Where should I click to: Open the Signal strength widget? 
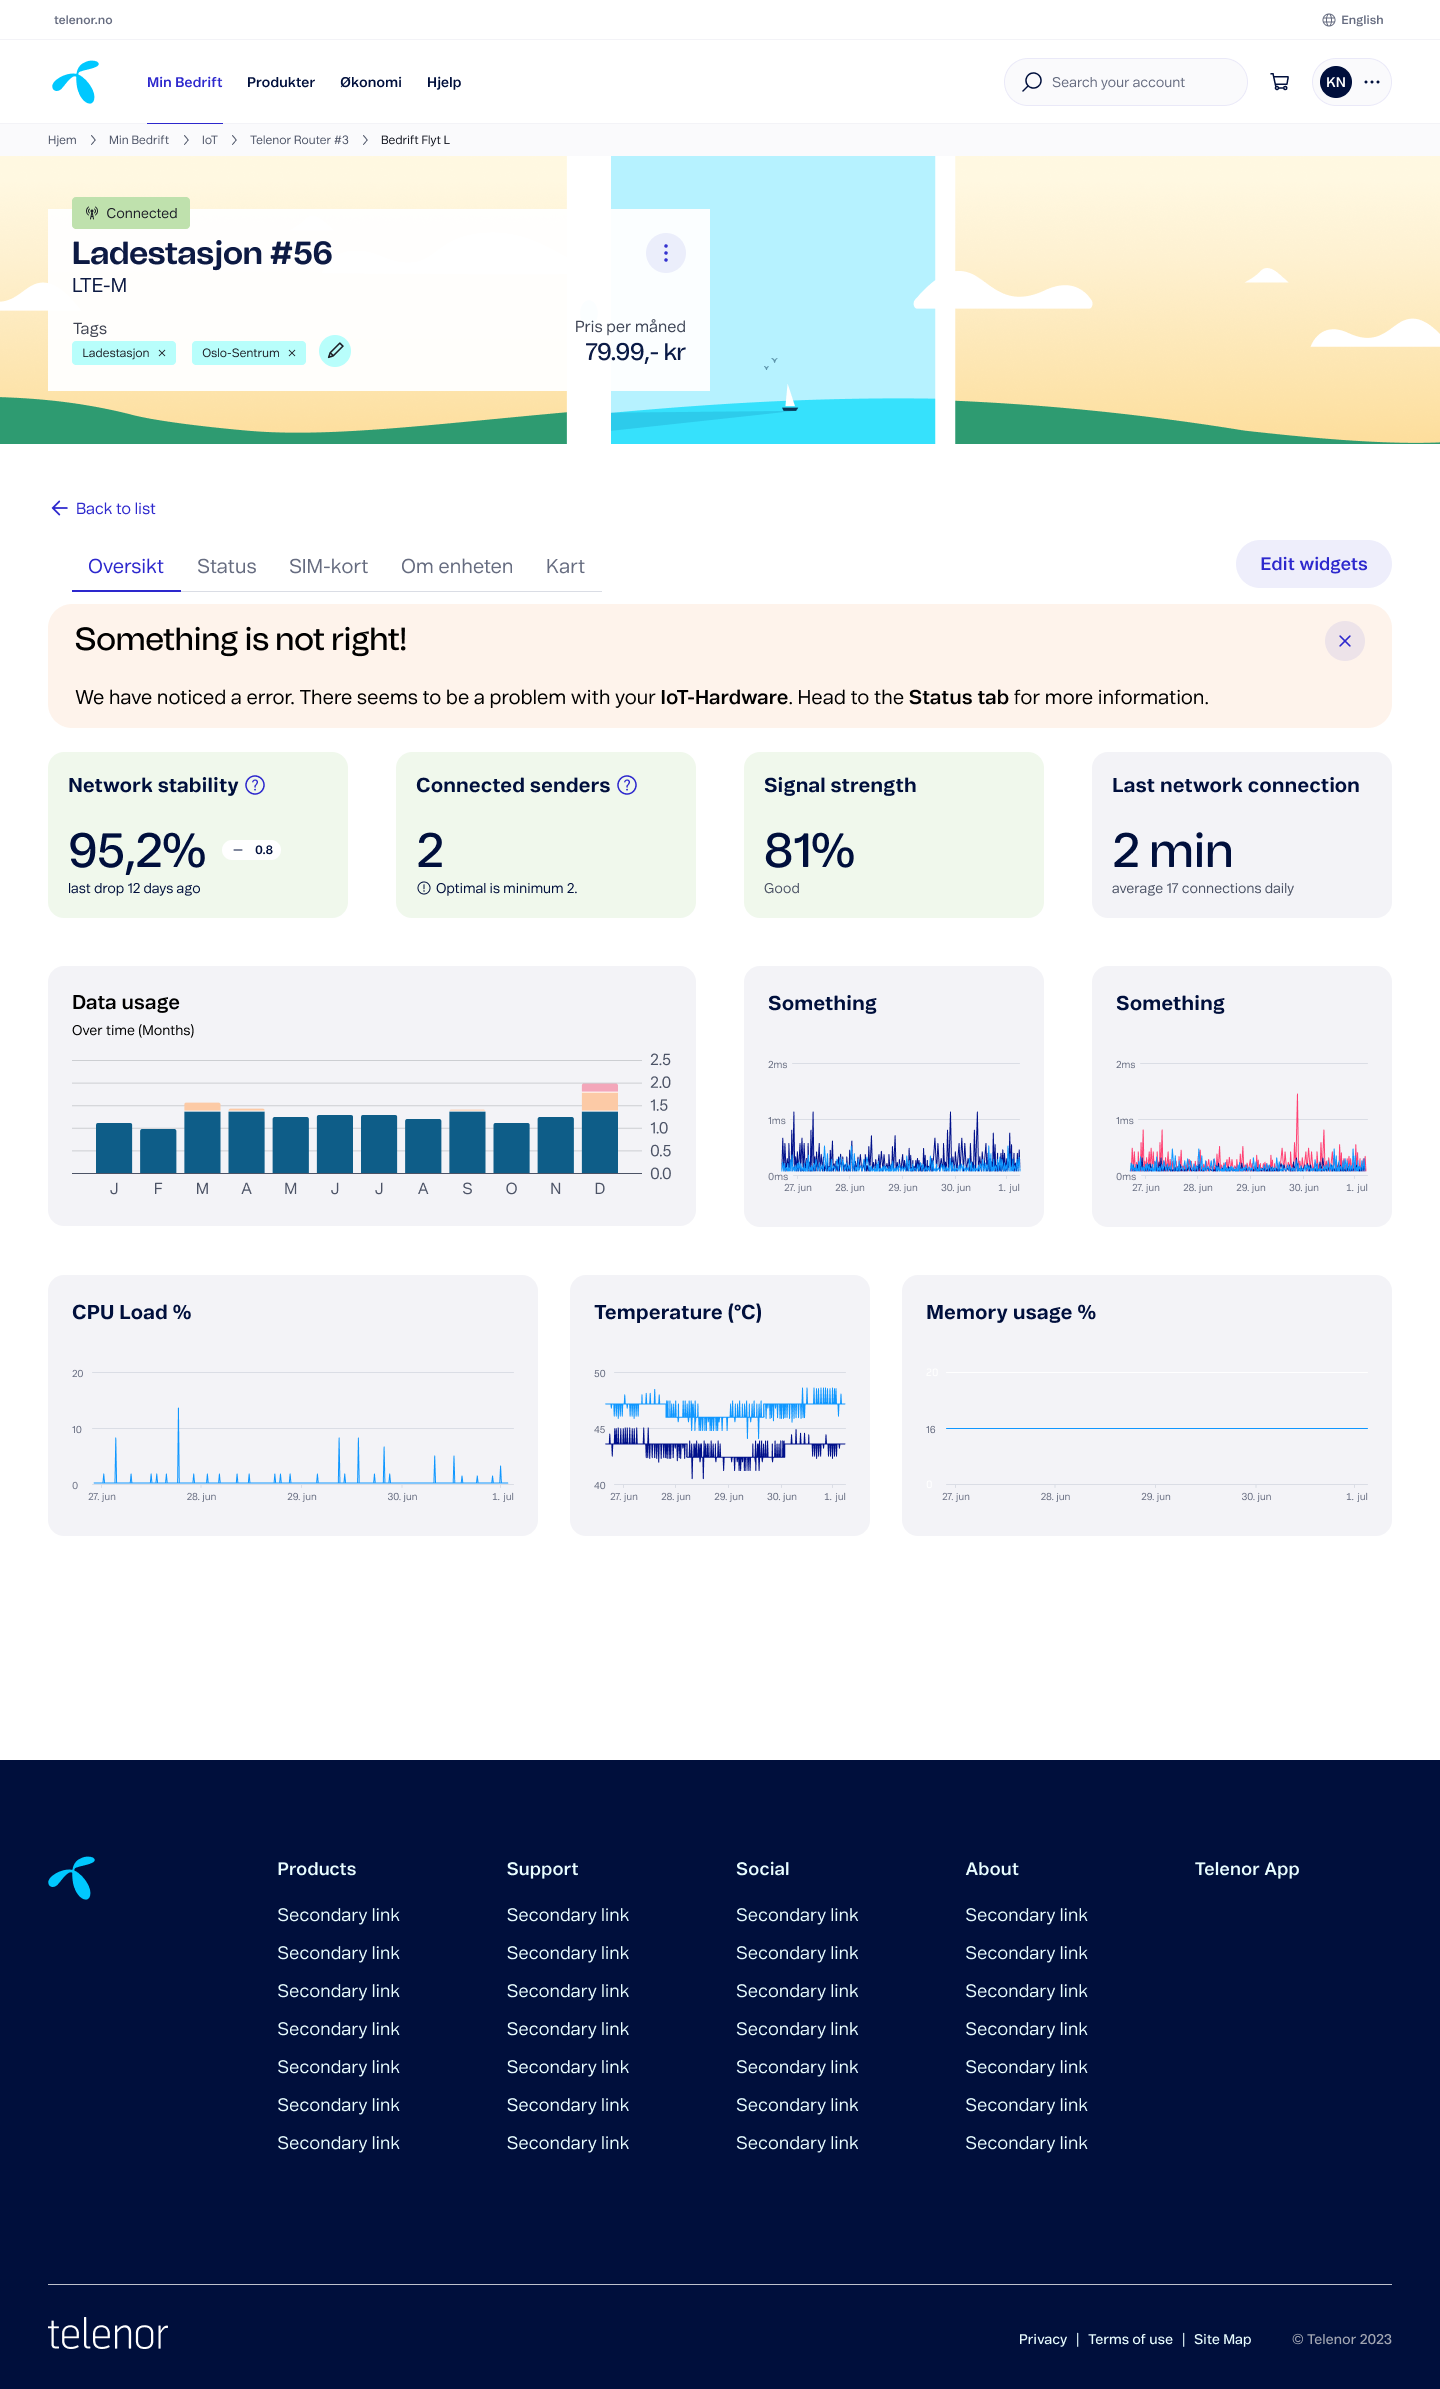click(894, 835)
